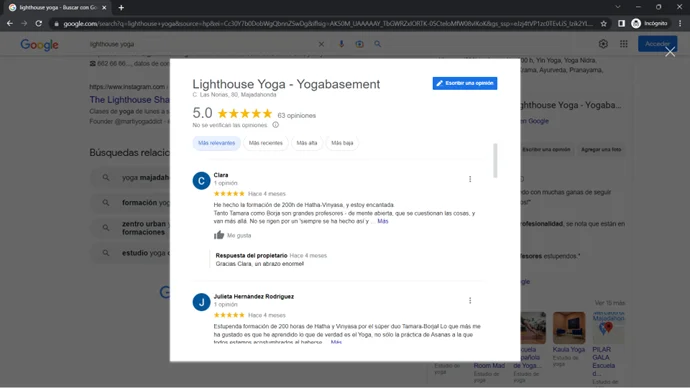
Task: Open info icon about unverified reviews
Action: point(275,125)
